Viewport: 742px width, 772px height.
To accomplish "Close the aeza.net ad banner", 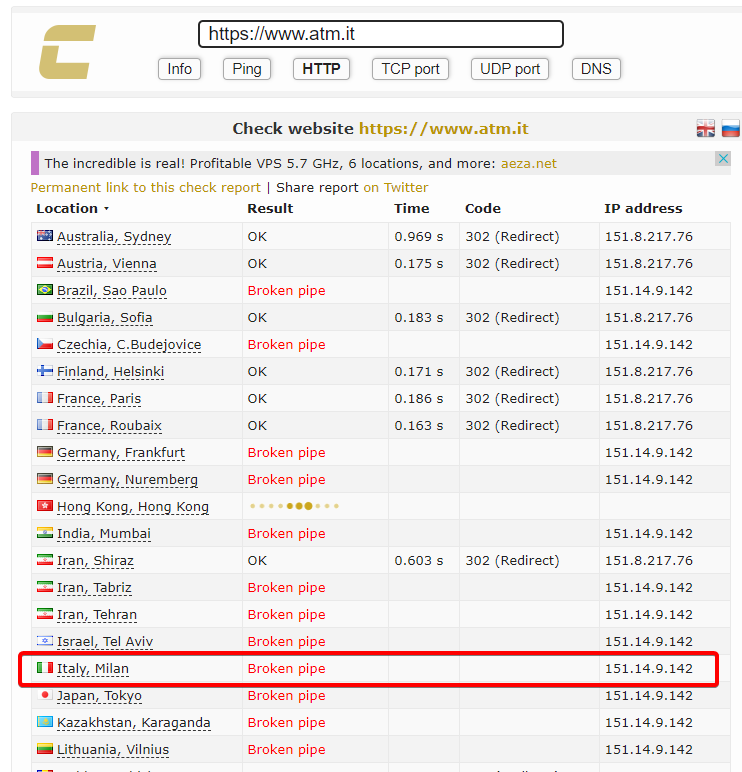I will pyautogui.click(x=723, y=159).
